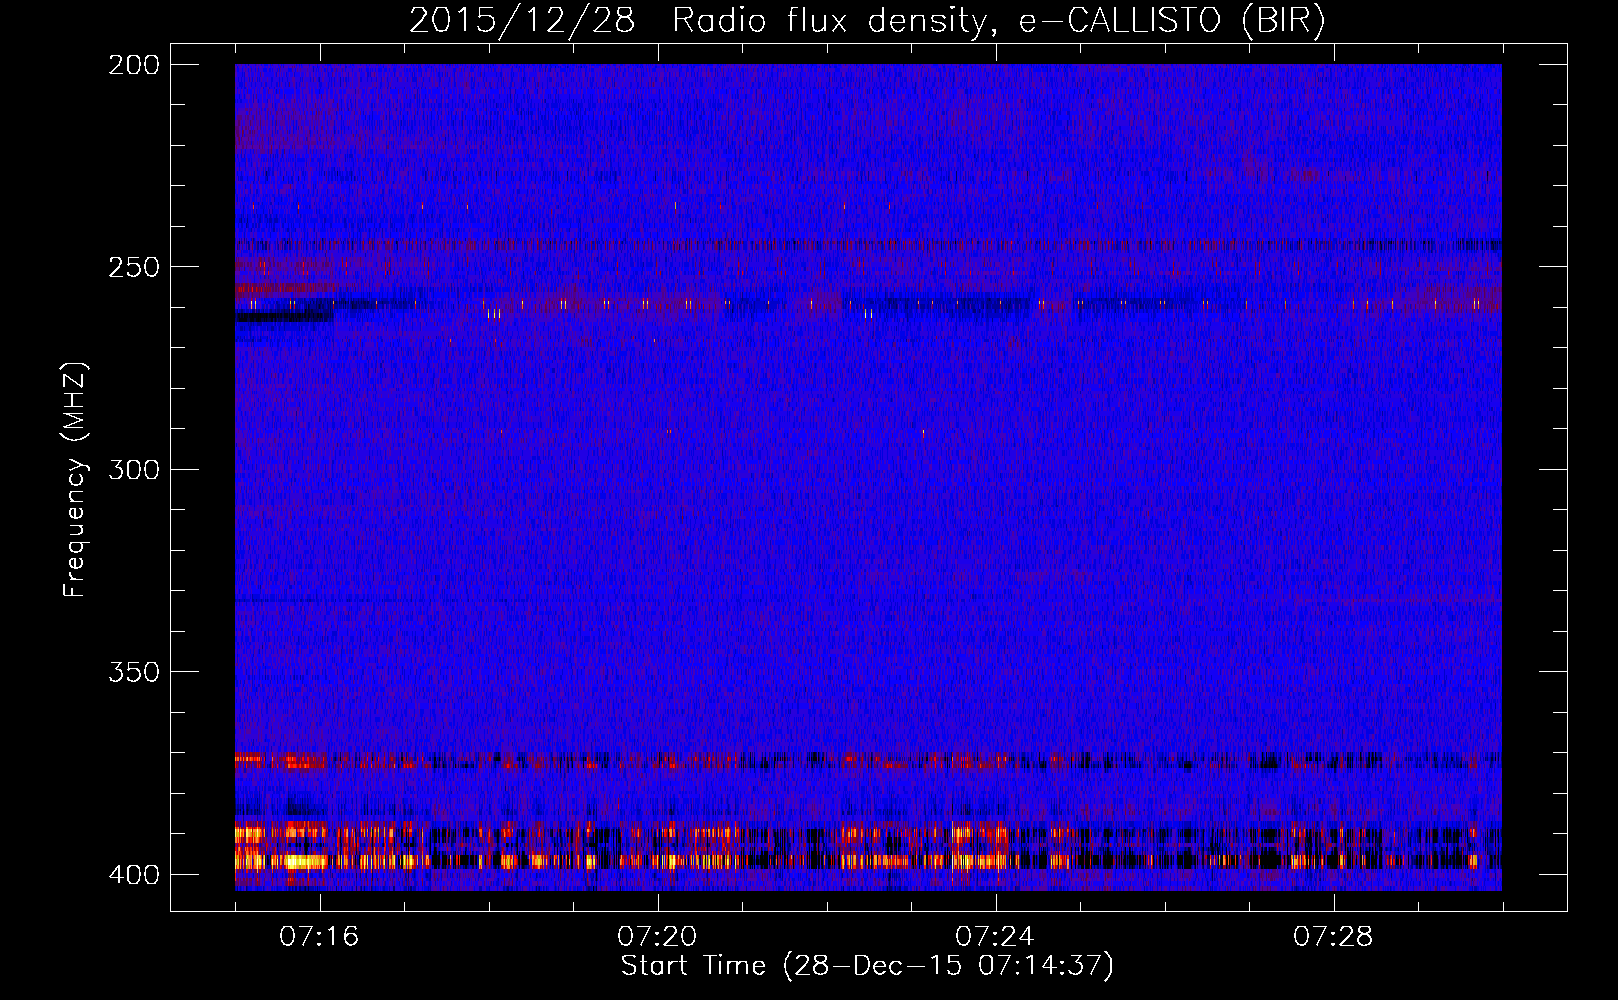The height and width of the screenshot is (1000, 1618).
Task: Click the 07:24 time tick label
Action: point(996,937)
